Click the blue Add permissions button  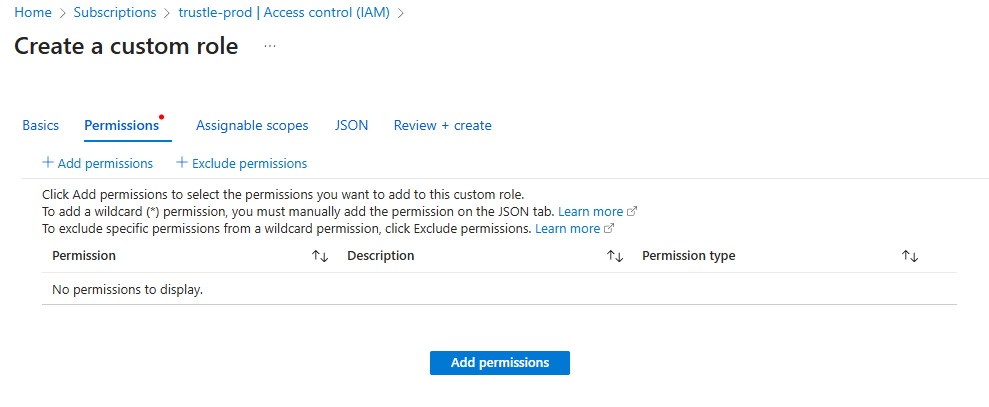pyautogui.click(x=500, y=363)
